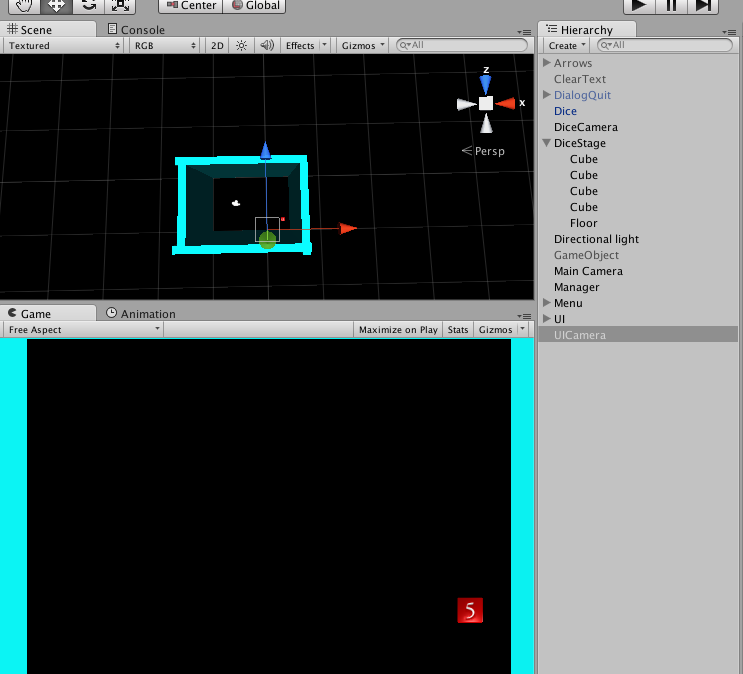The height and width of the screenshot is (674, 743).
Task: Select the Main Camera object
Action: (588, 271)
